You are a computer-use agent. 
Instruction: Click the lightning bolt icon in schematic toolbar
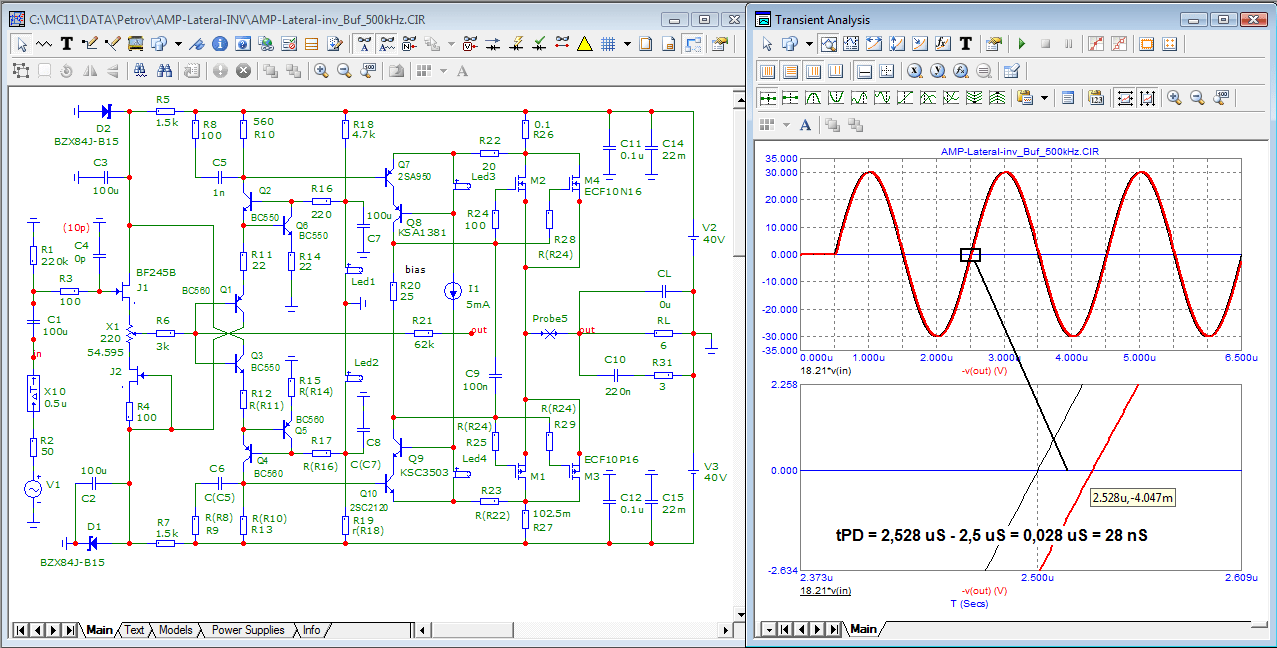click(517, 44)
